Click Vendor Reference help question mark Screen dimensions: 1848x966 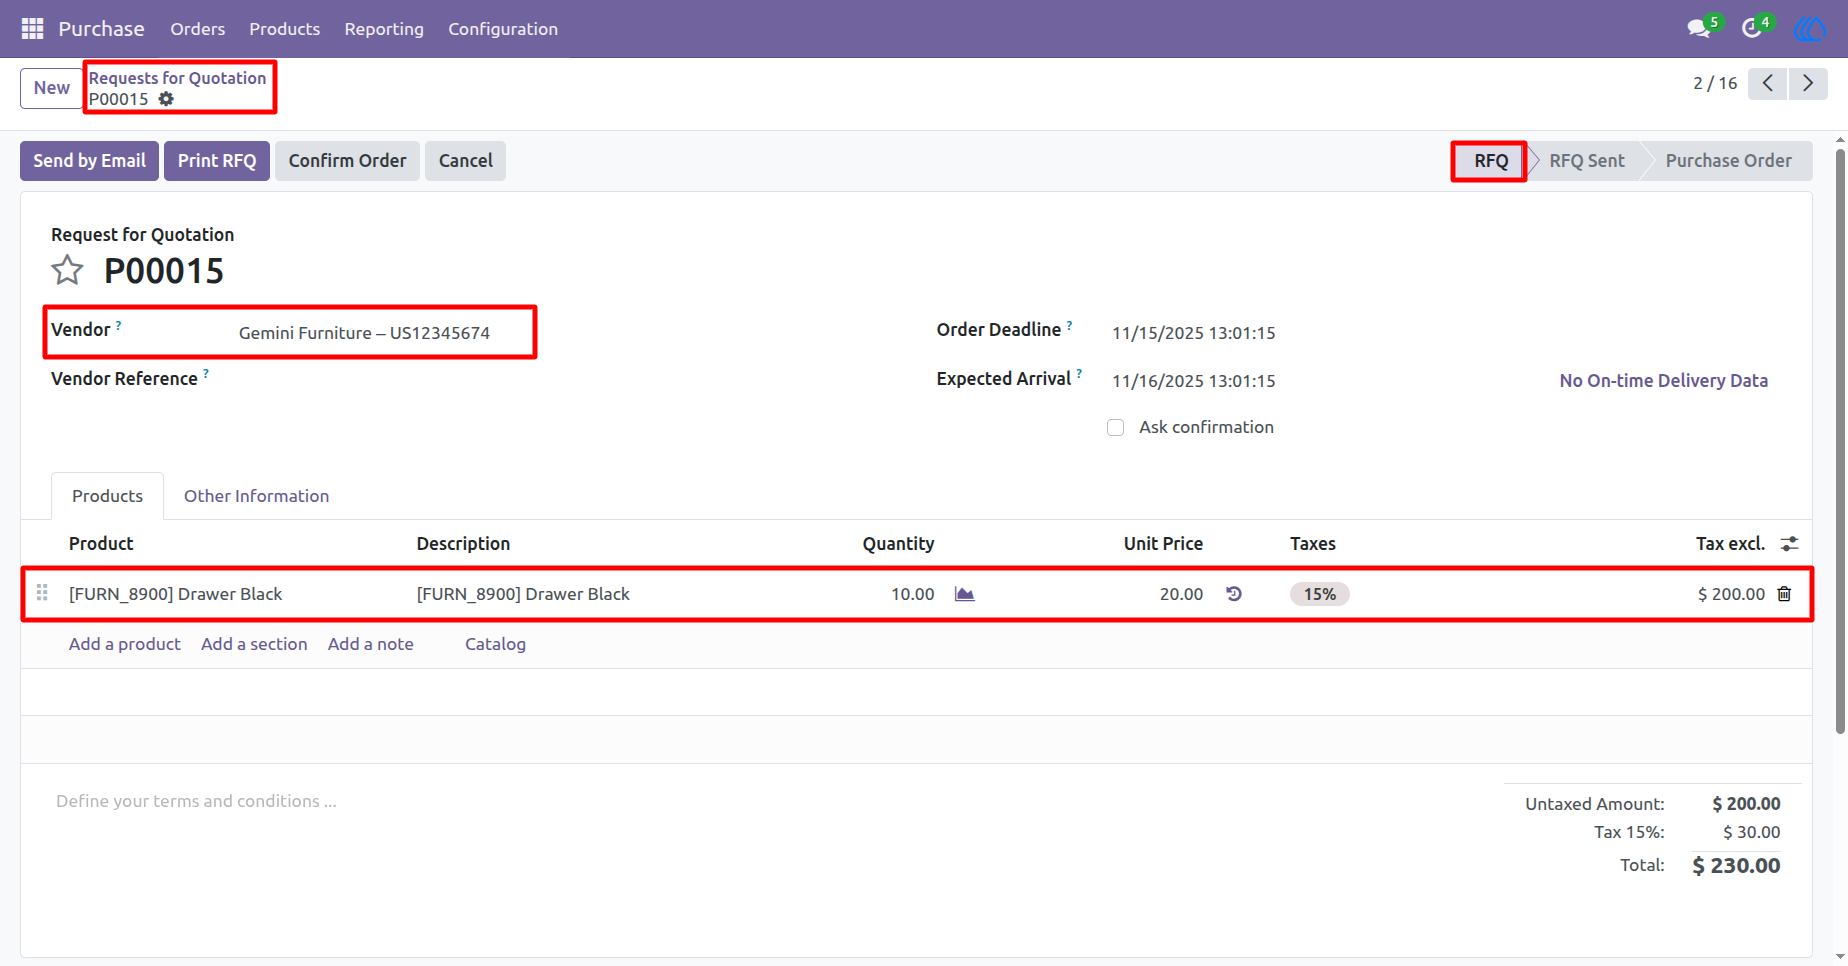click(206, 374)
